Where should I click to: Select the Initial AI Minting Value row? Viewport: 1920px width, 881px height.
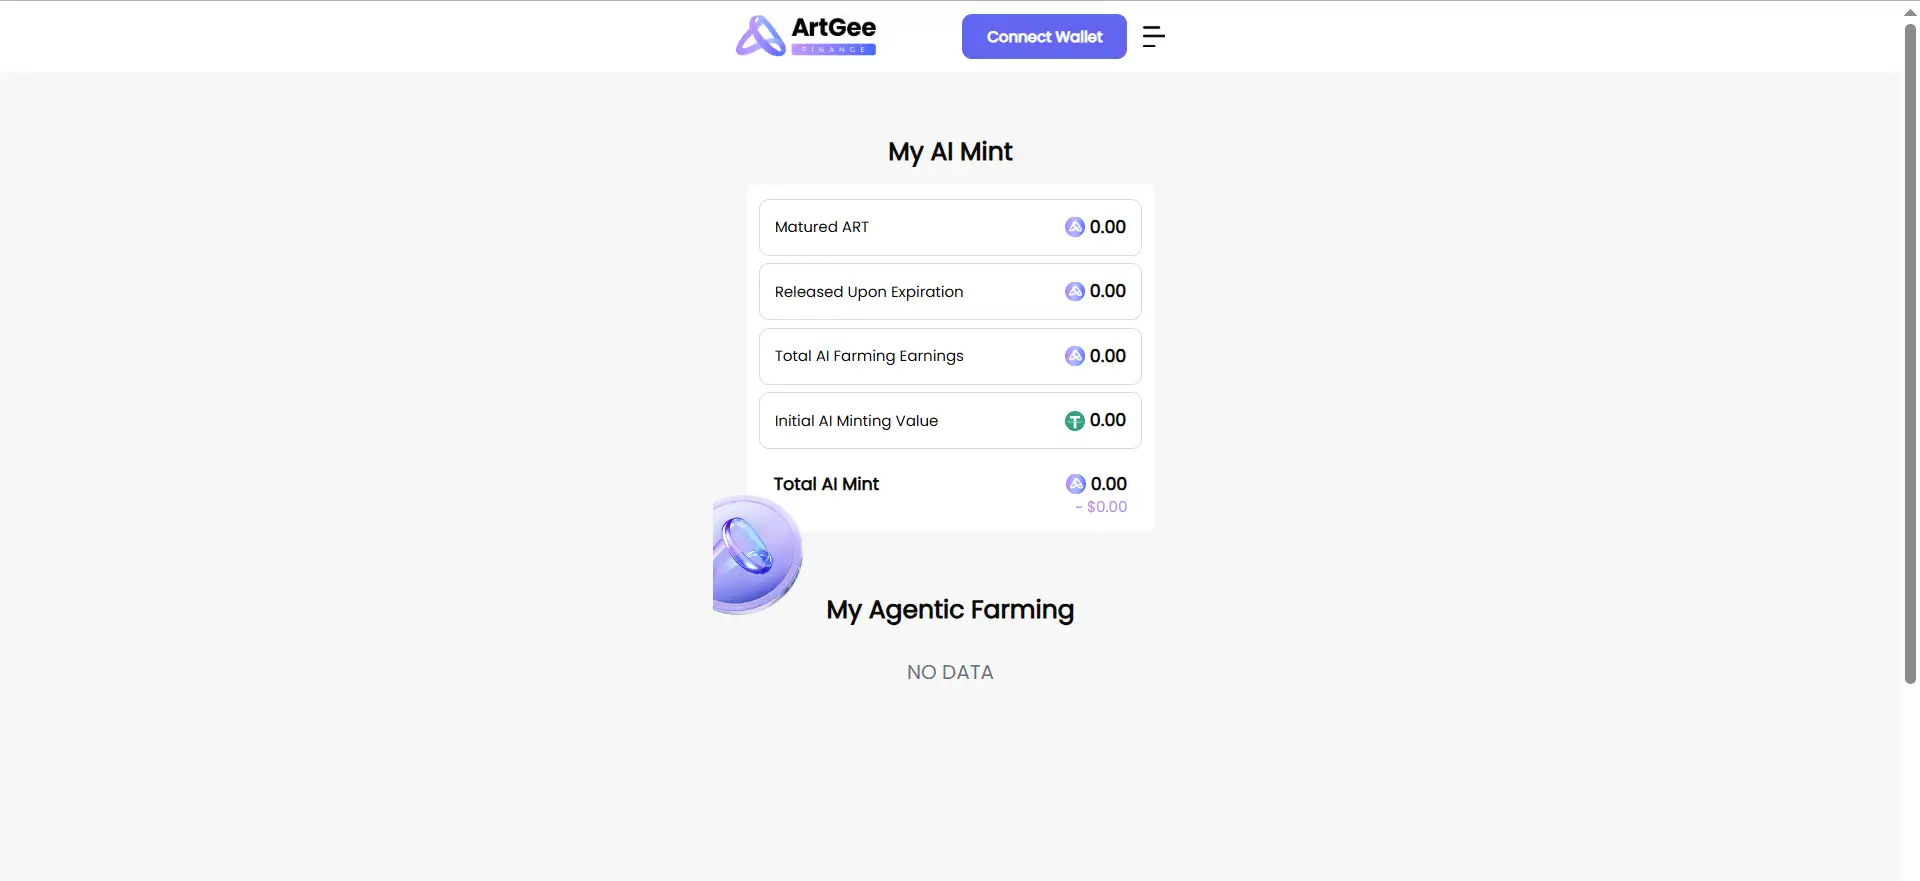click(x=950, y=421)
